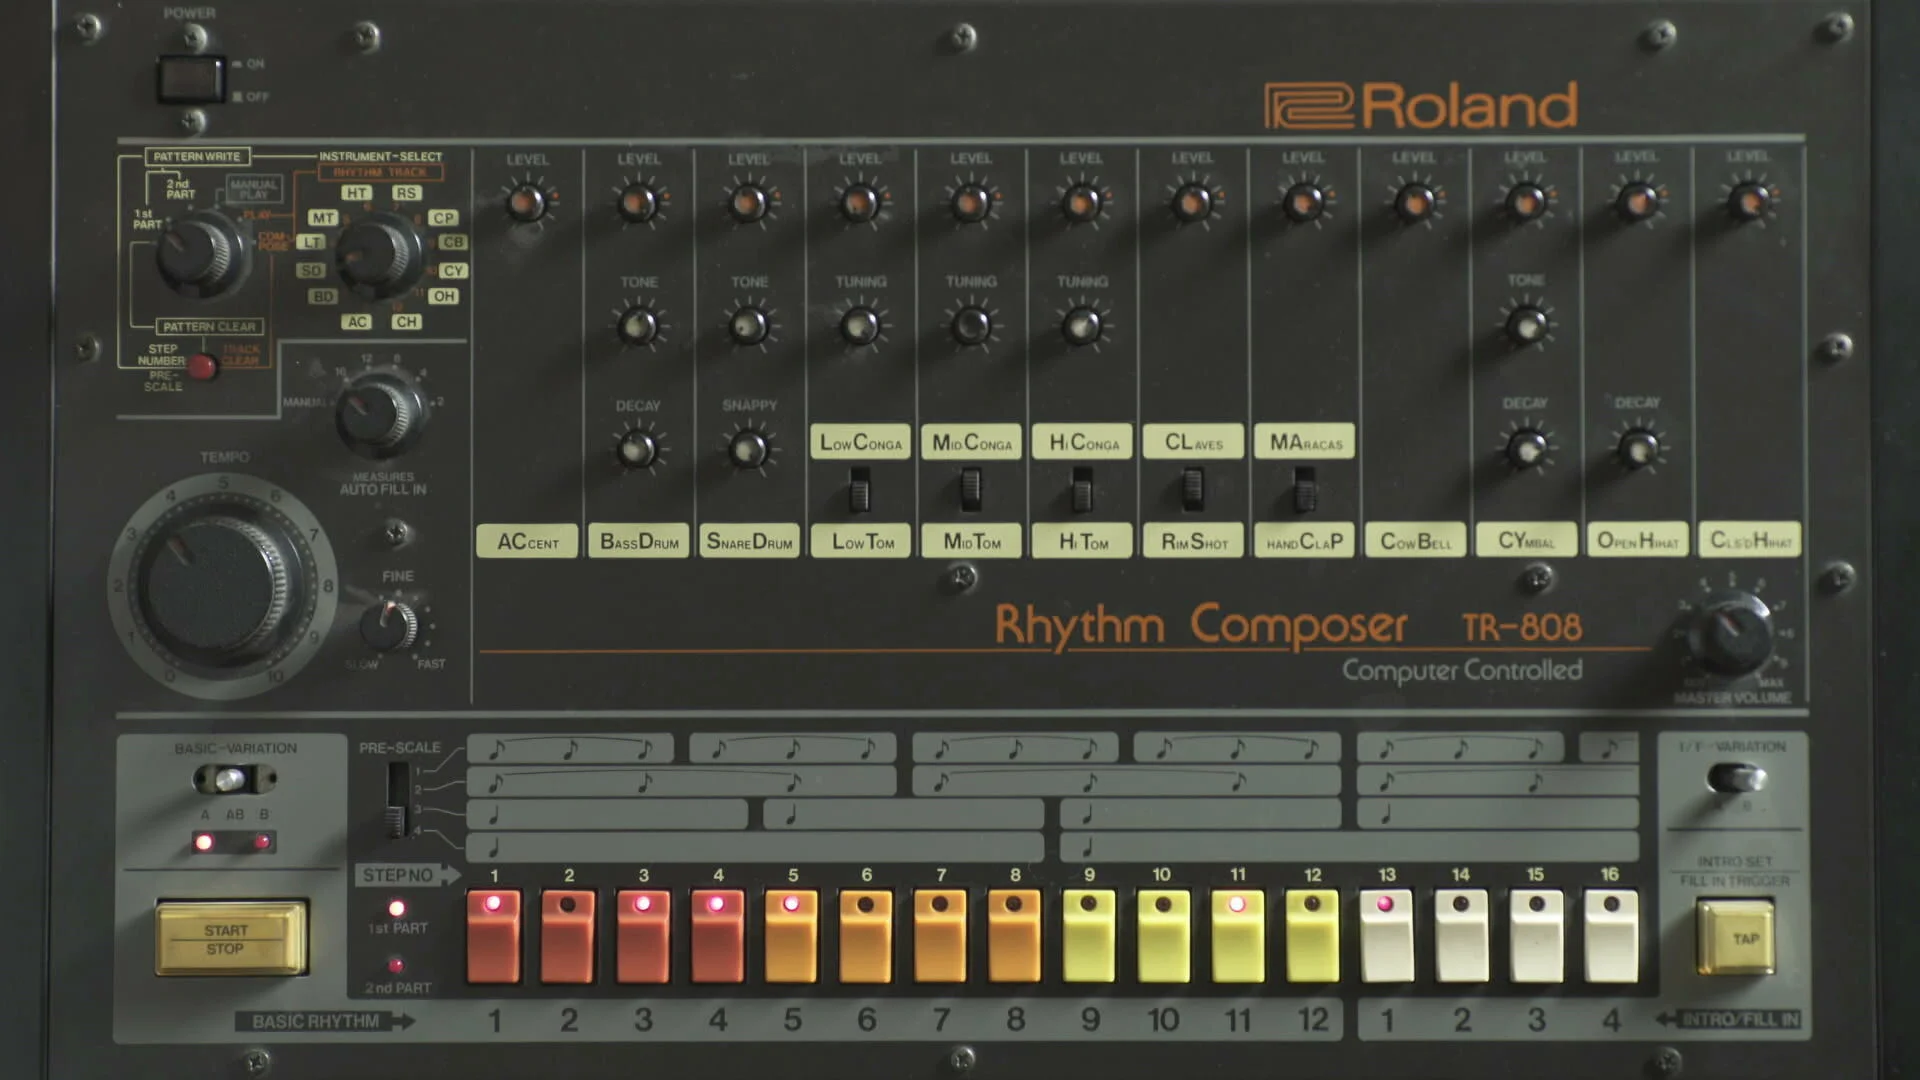Click the Fine tempo knob
1920x1080 pixels.
pos(388,626)
